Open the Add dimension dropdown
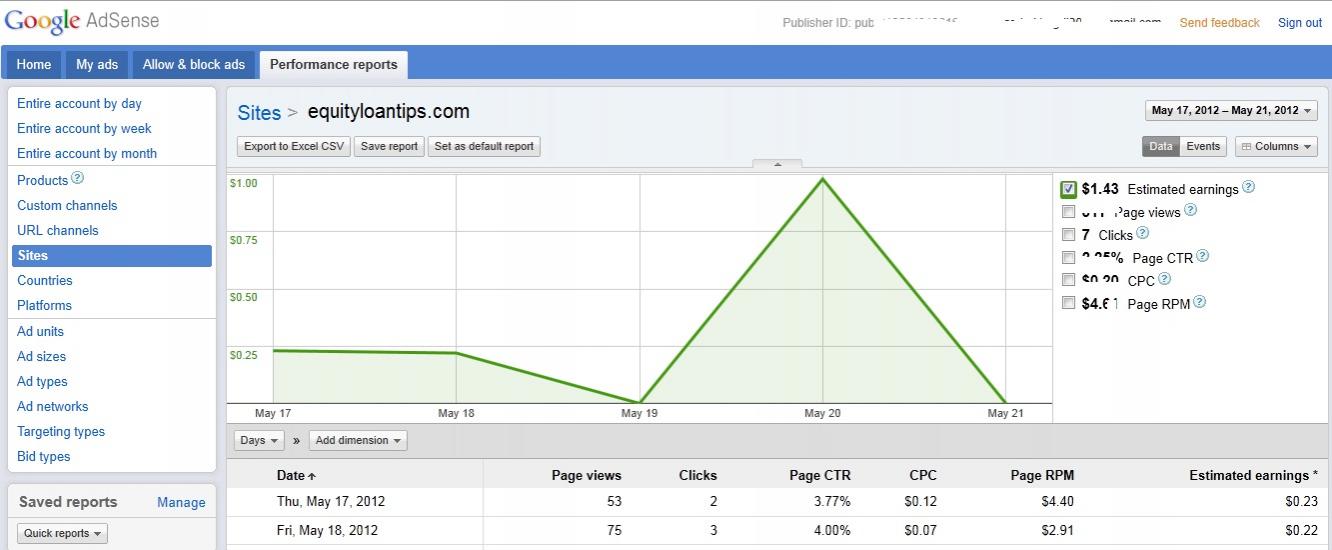 point(358,440)
